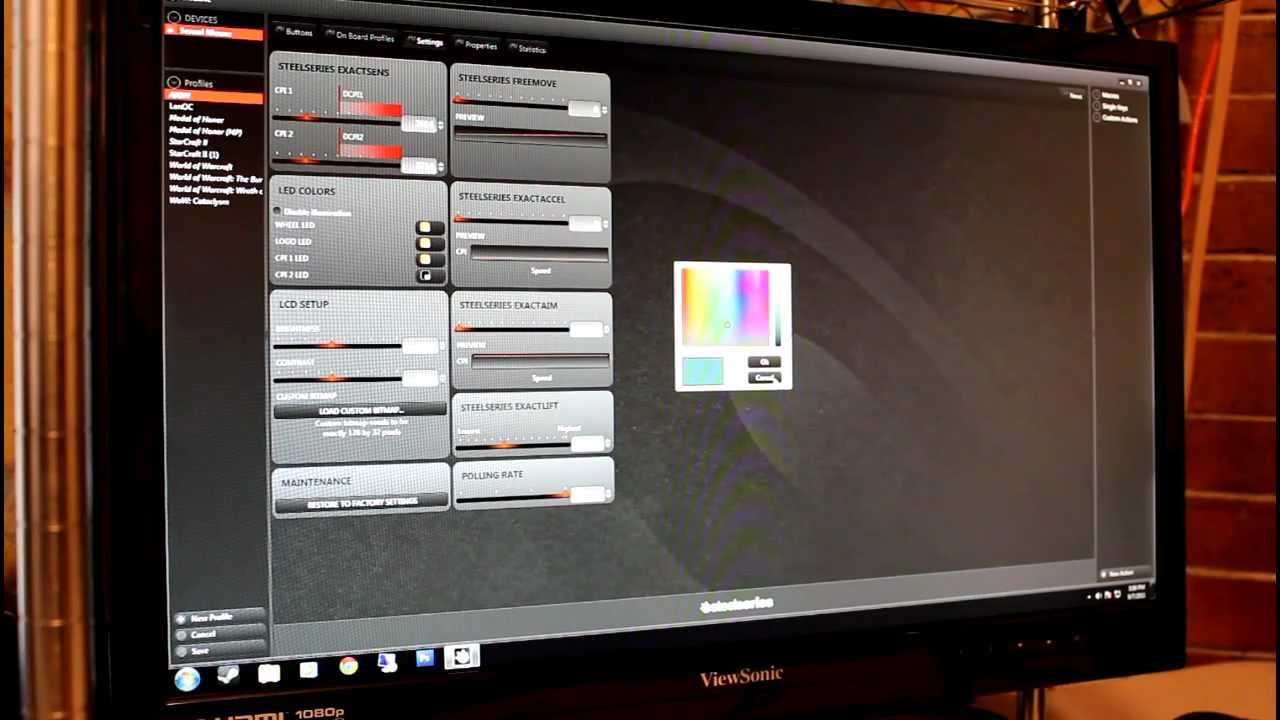
Task: Select the LanOC profile
Action: pyautogui.click(x=181, y=106)
